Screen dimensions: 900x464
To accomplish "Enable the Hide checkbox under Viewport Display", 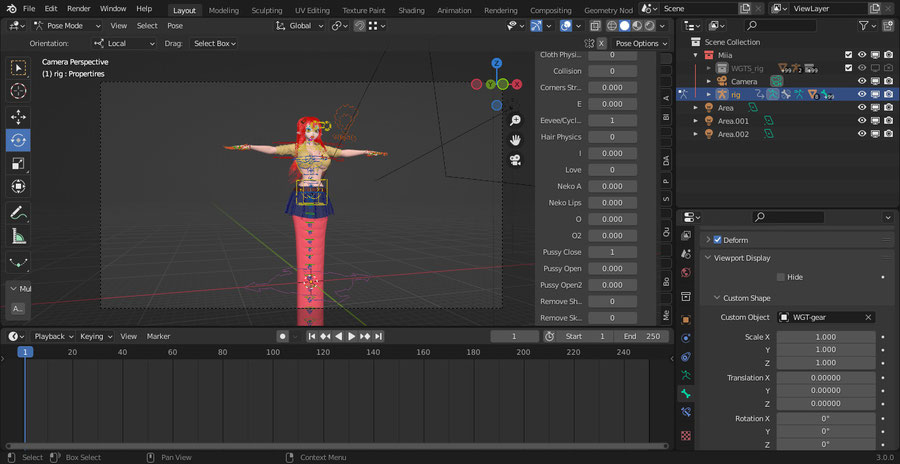I will 780,277.
